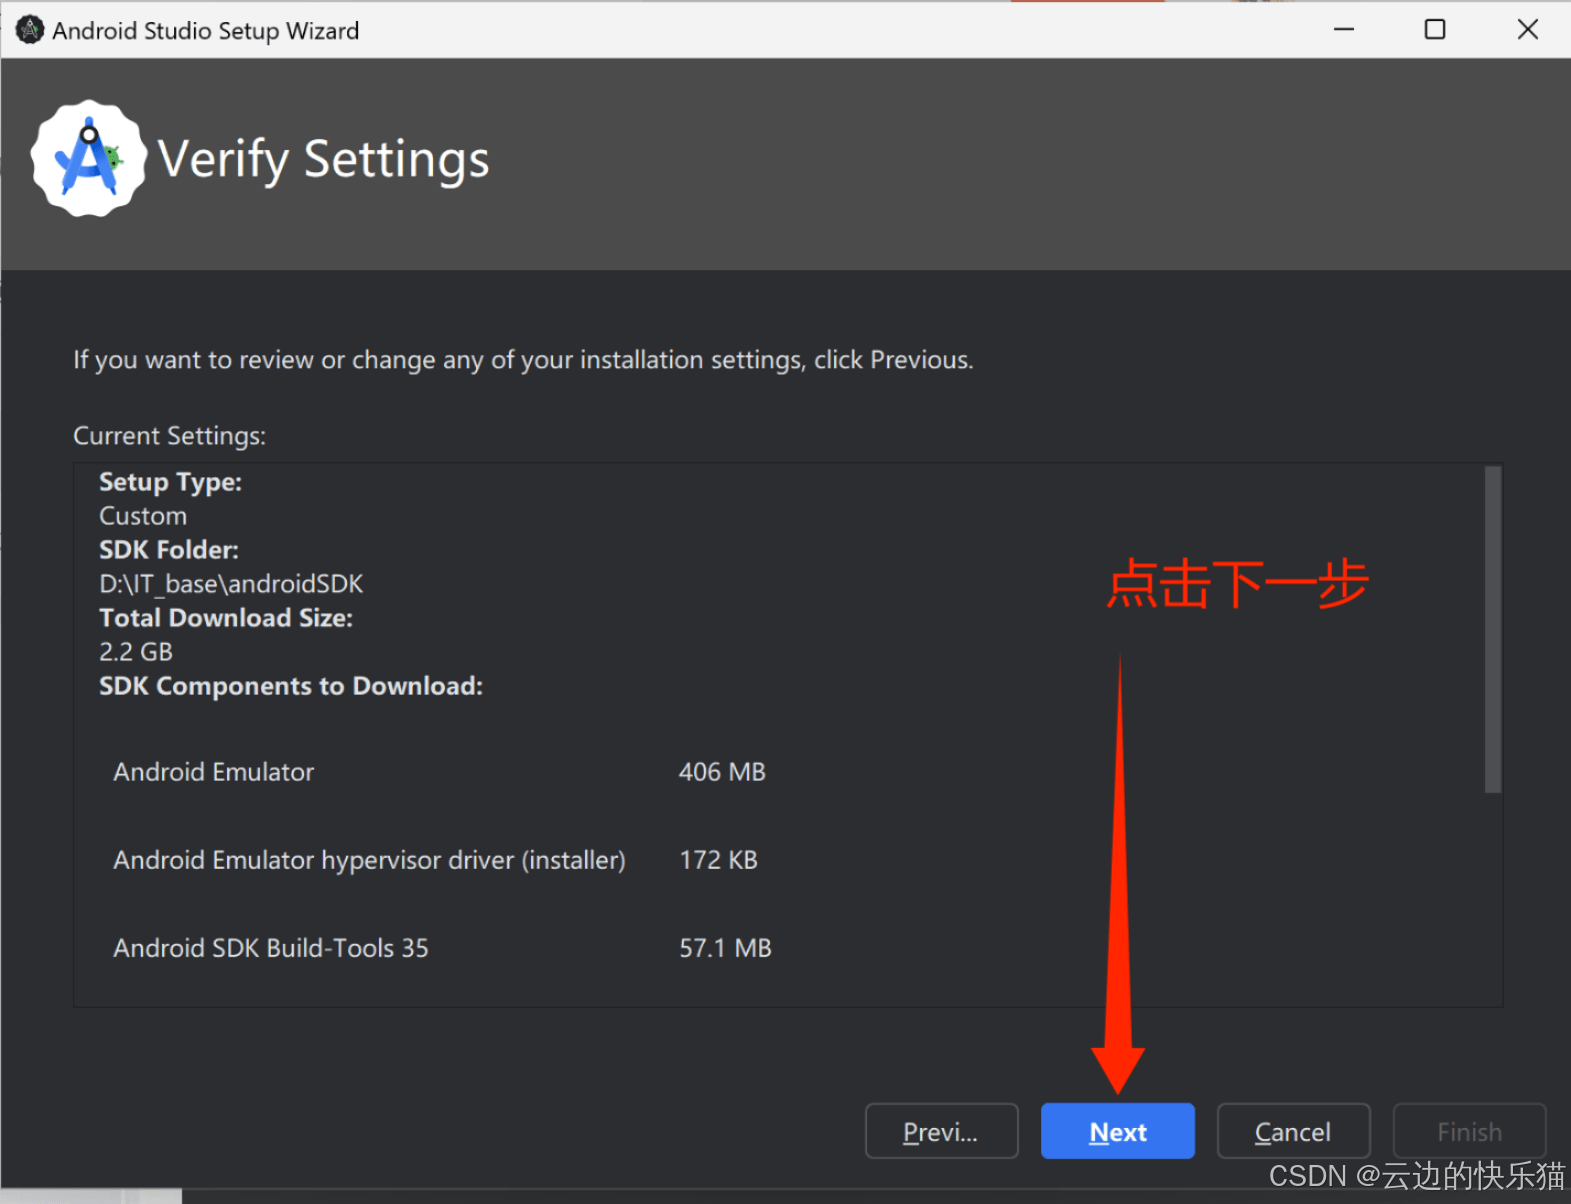Click the 2.2 GB download size value
1571x1204 pixels.
tap(136, 652)
